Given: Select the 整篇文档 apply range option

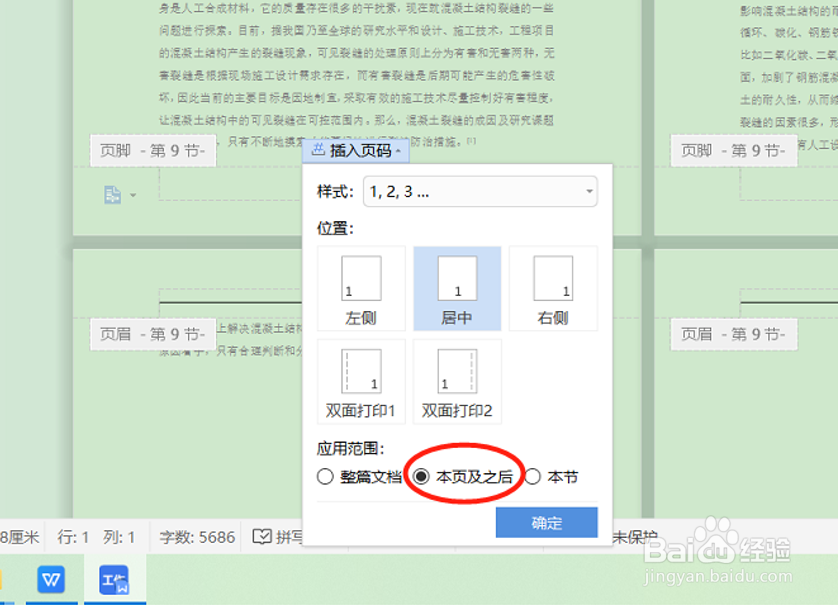Looking at the screenshot, I should pyautogui.click(x=325, y=477).
